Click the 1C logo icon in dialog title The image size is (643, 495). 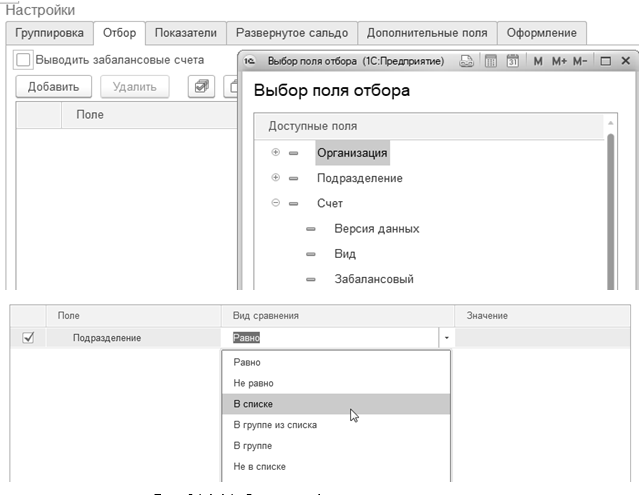tap(249, 61)
